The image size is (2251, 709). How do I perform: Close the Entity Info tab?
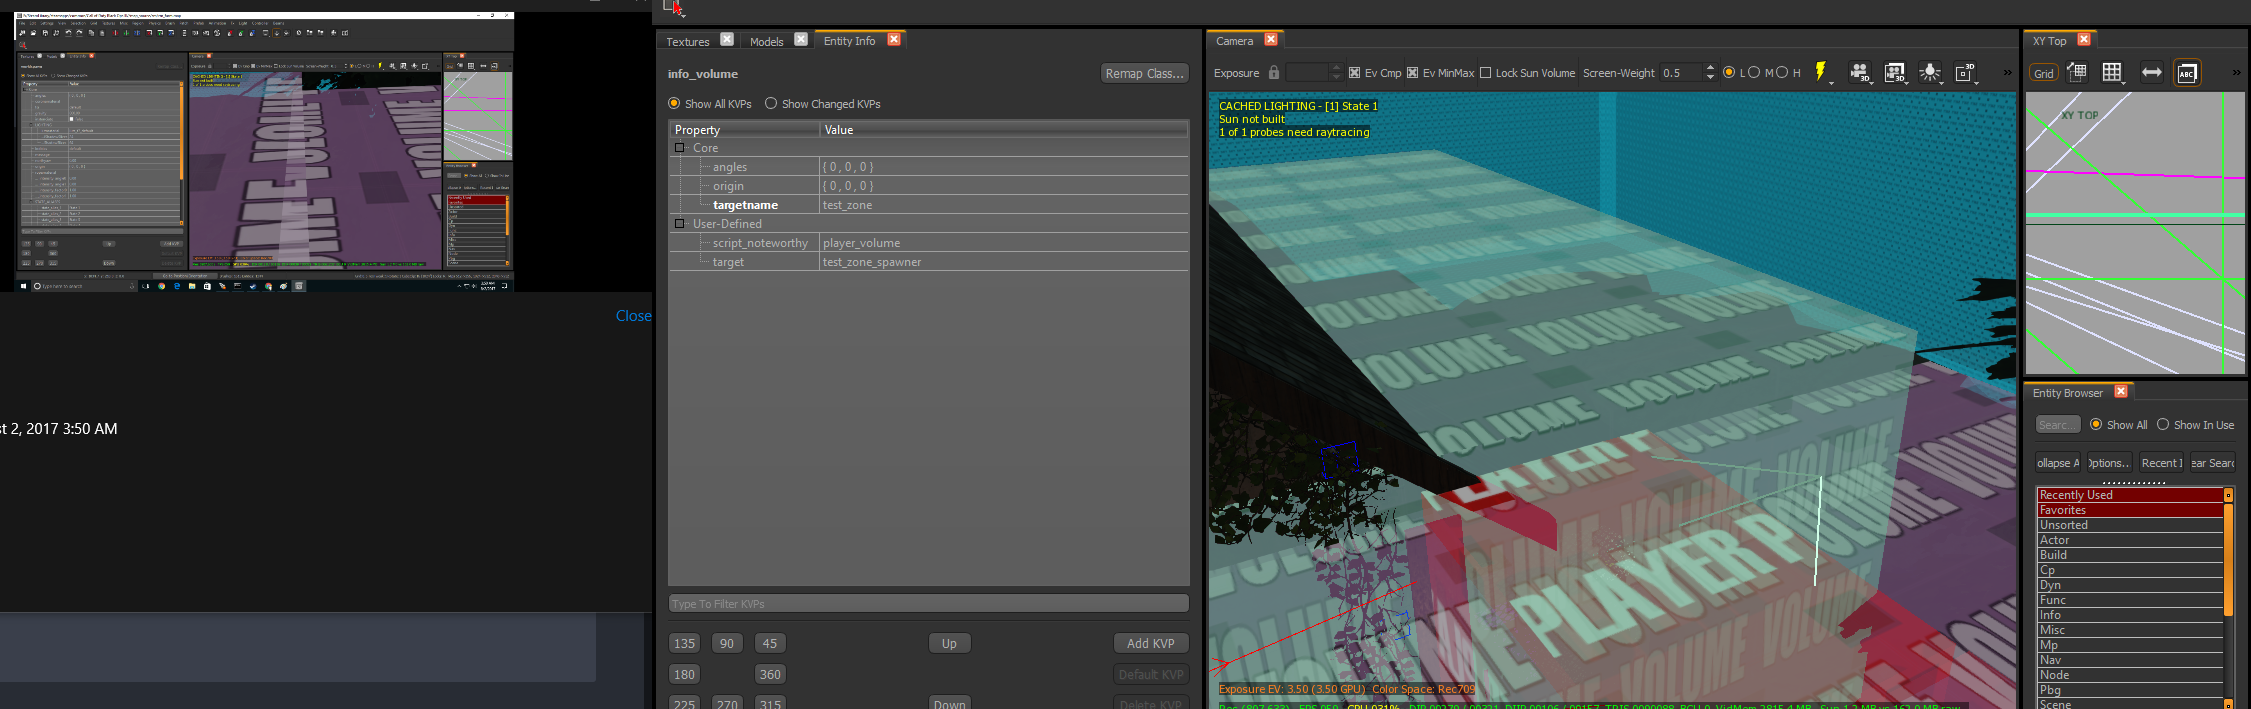(x=894, y=39)
